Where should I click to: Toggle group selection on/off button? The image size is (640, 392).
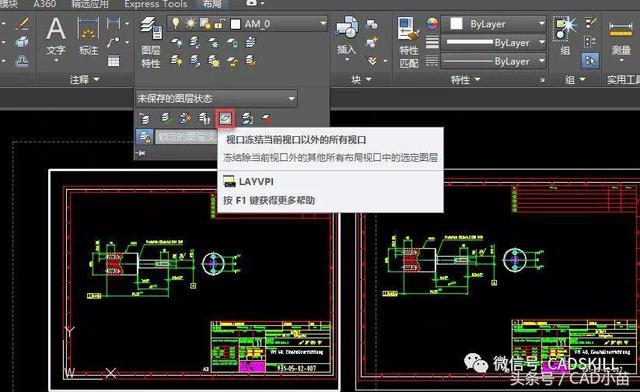pos(590,61)
